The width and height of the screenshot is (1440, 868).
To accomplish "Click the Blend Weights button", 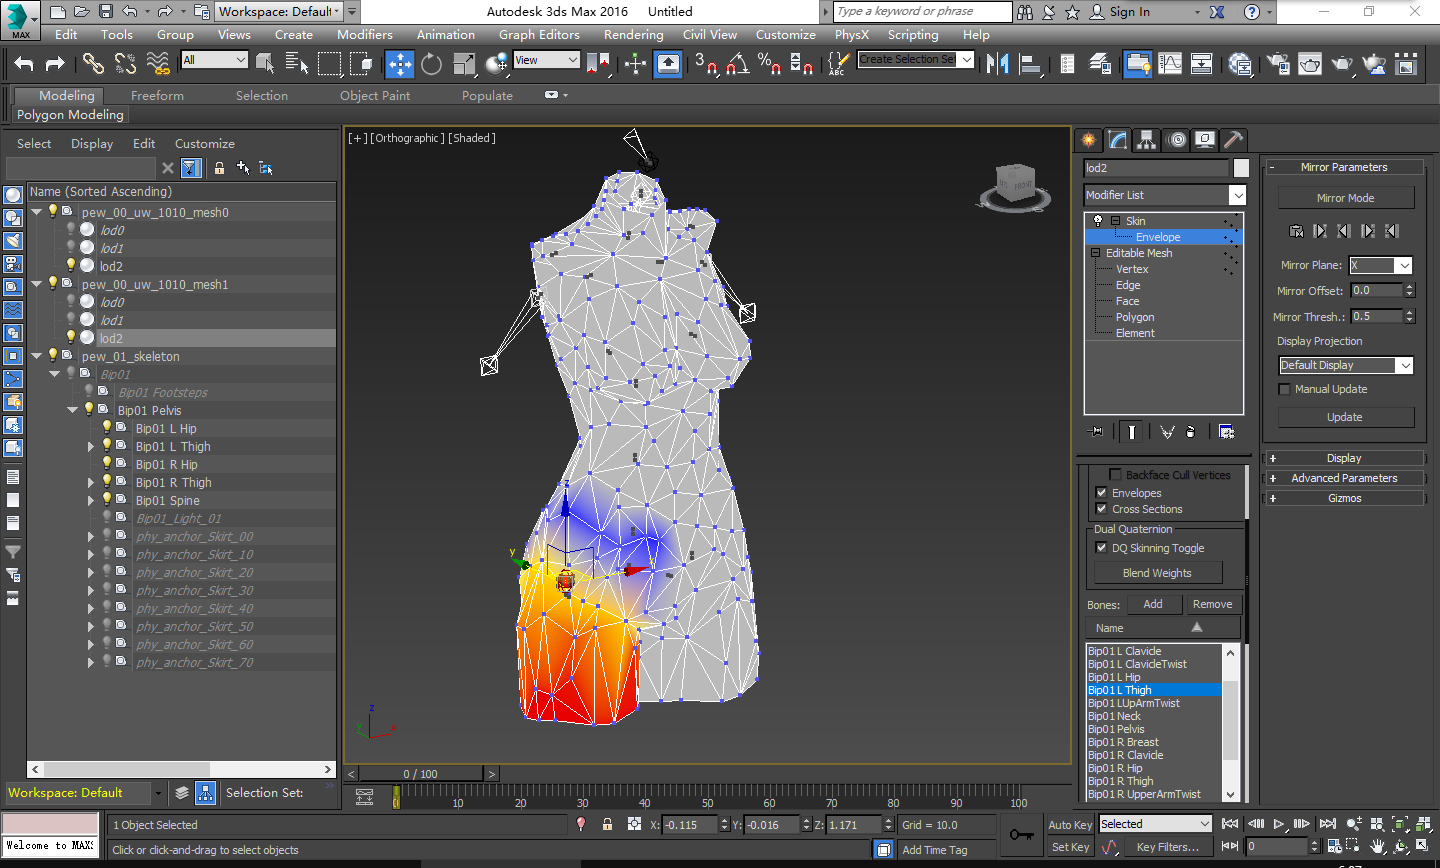I will 1157,573.
